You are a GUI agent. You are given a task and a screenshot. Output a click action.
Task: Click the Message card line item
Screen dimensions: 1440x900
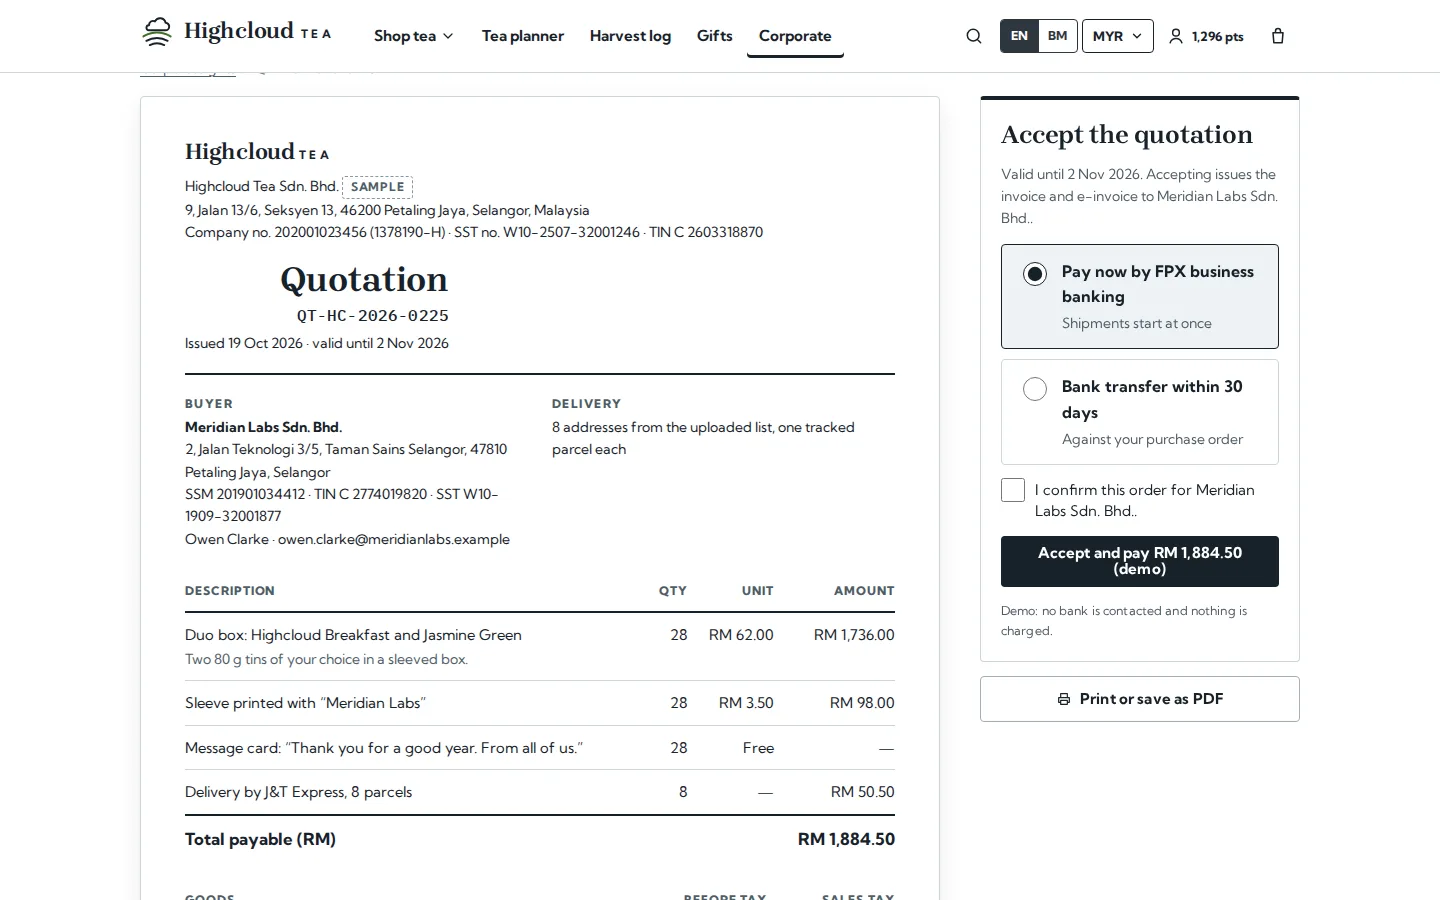coord(540,748)
